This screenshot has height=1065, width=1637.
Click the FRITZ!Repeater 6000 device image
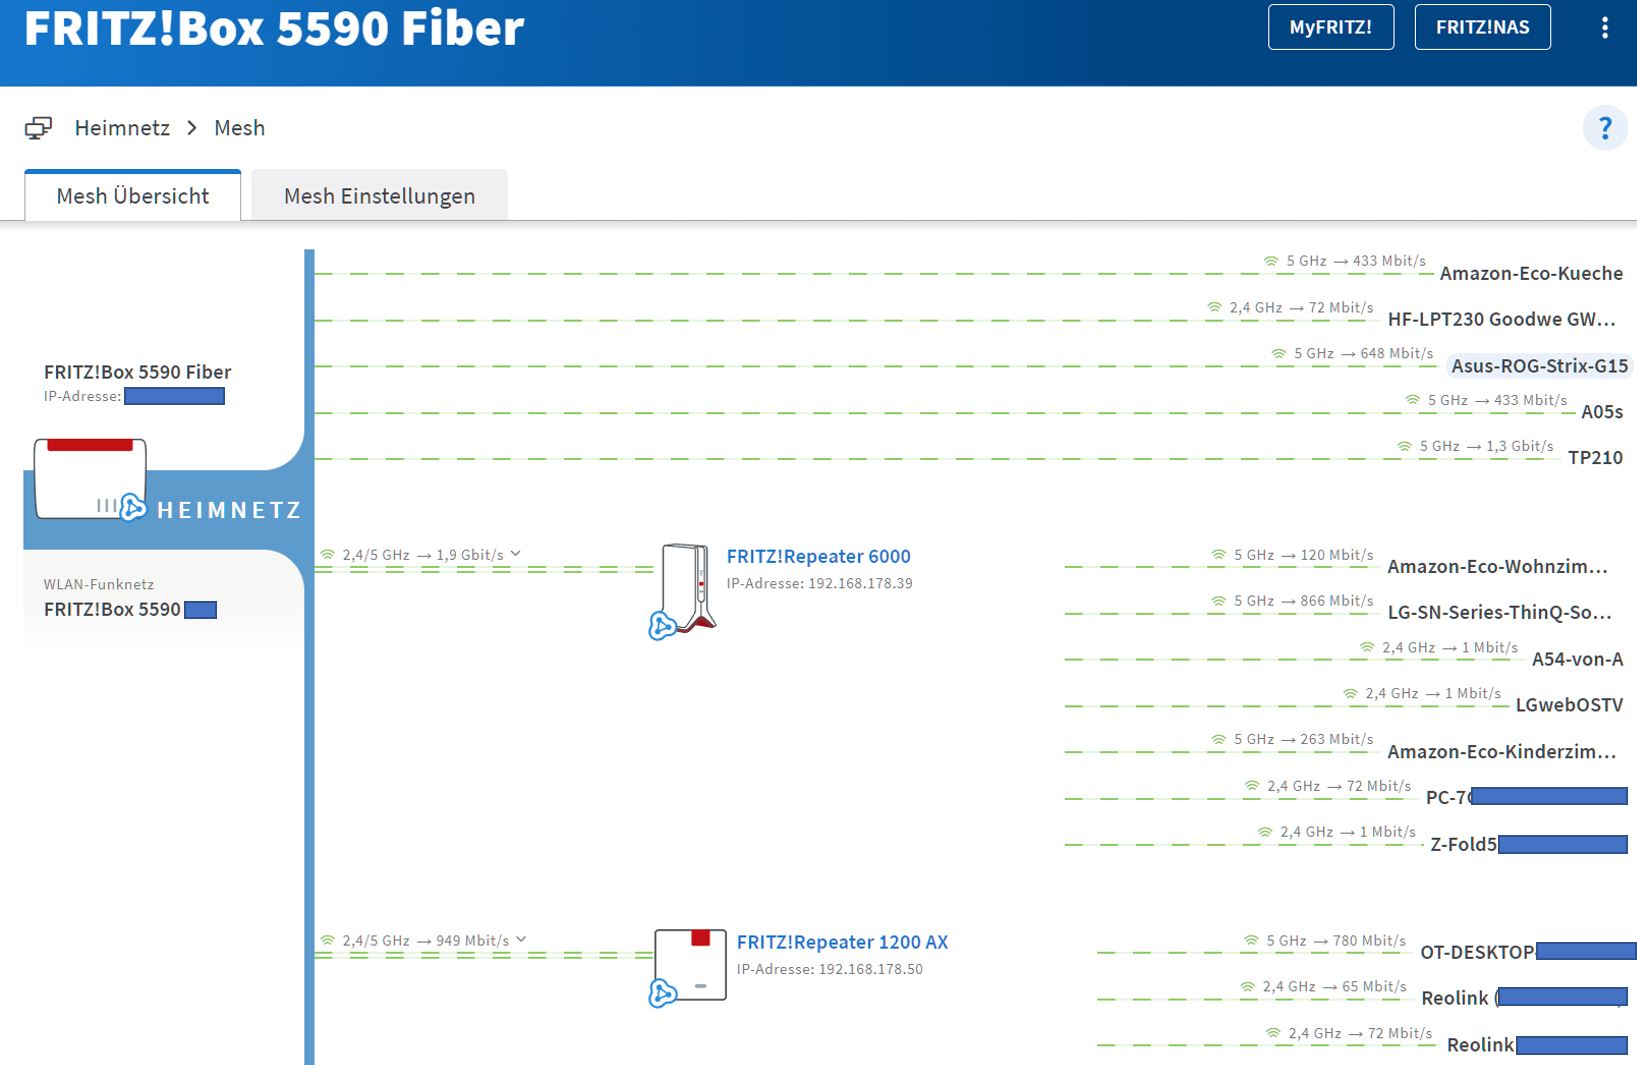(687, 588)
